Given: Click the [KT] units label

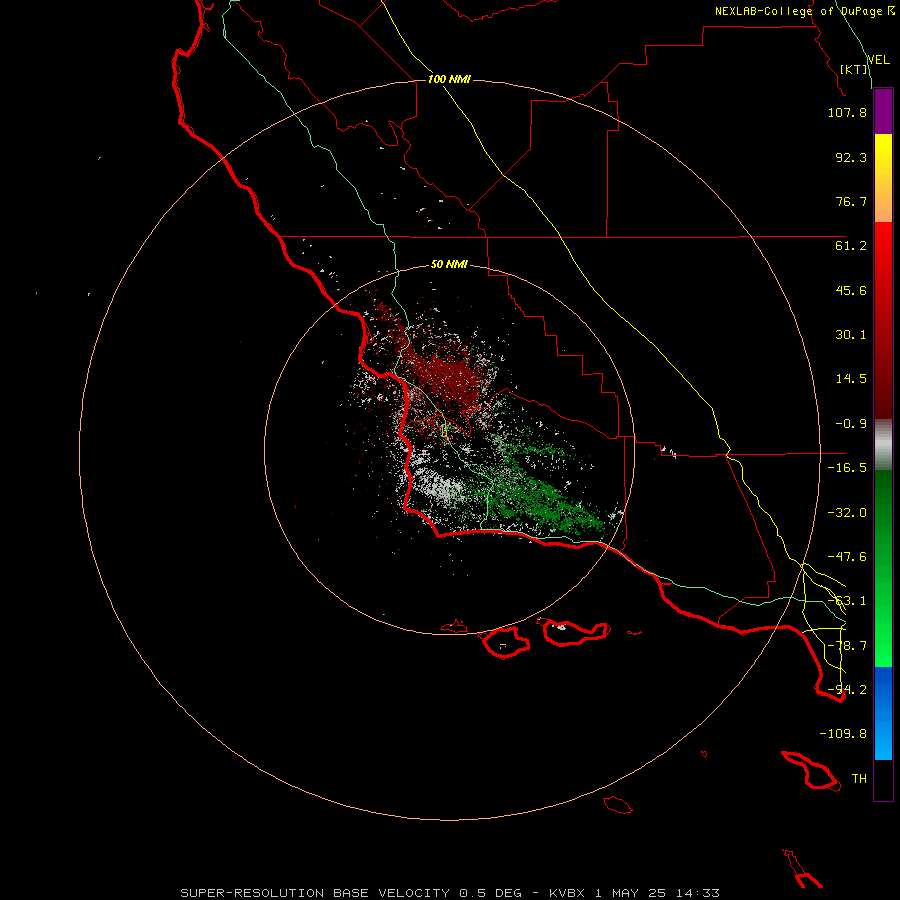Looking at the screenshot, I should (x=854, y=69).
